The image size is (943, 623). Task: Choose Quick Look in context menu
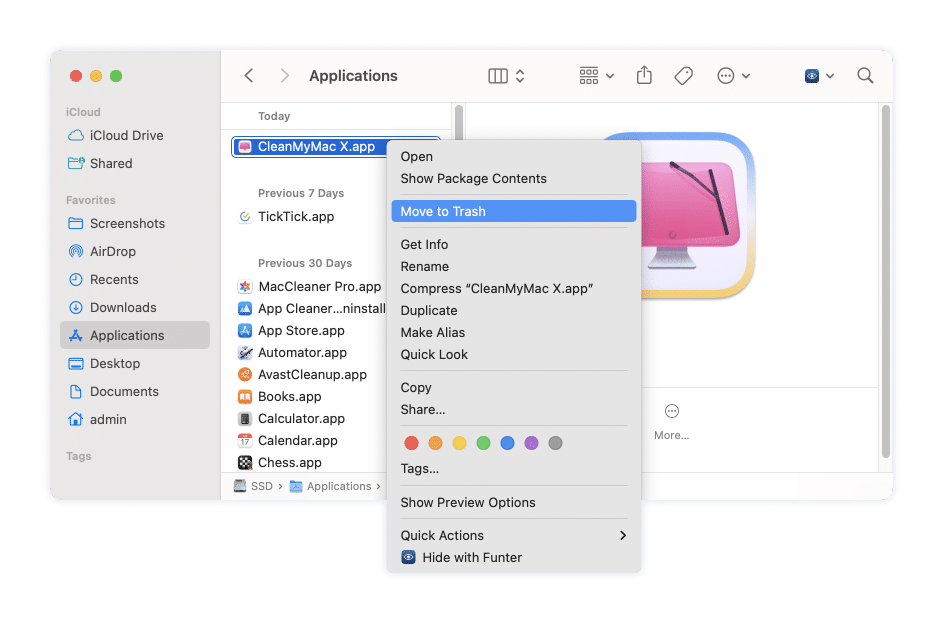tap(514, 355)
